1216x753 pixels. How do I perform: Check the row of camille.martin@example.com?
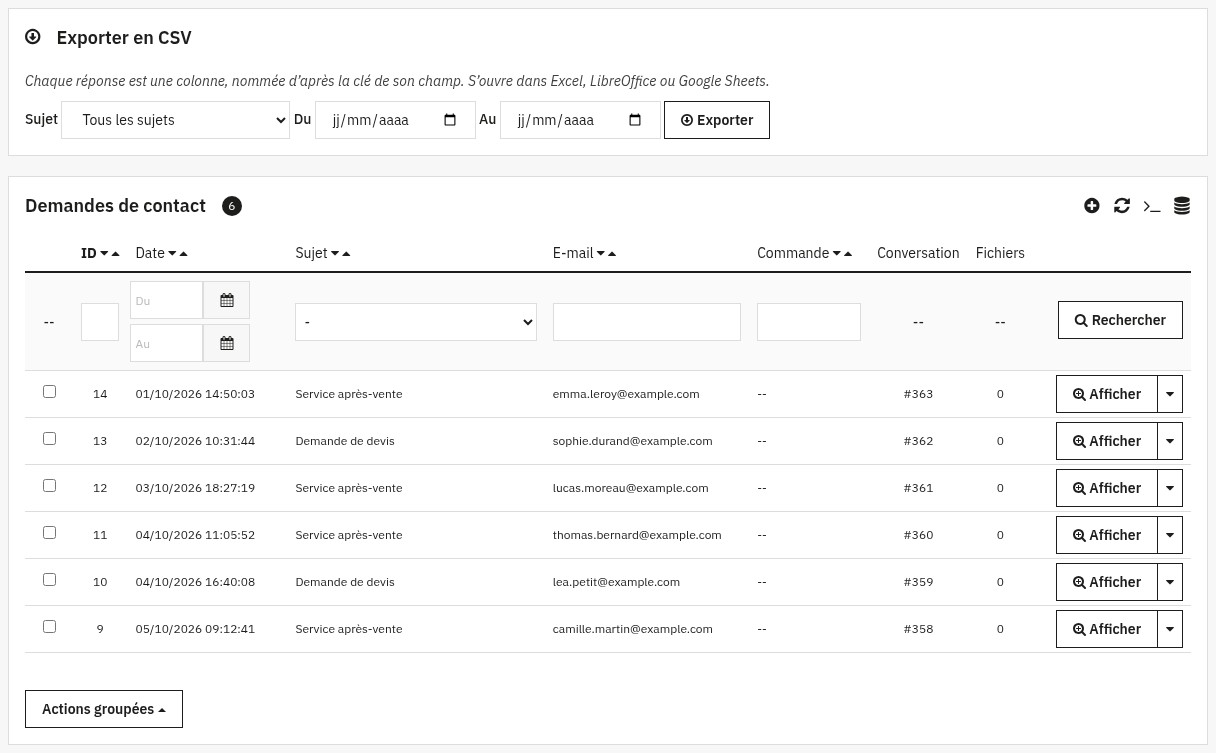click(49, 627)
